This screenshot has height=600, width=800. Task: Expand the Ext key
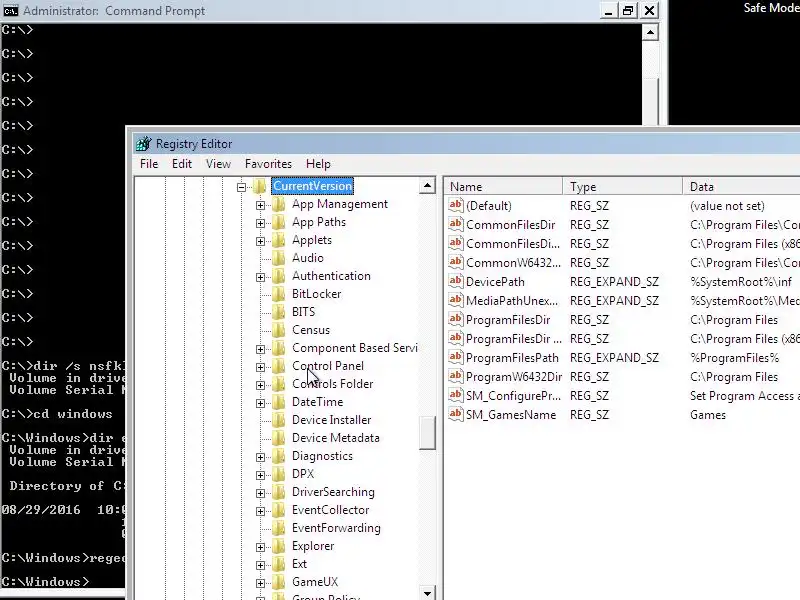click(260, 565)
